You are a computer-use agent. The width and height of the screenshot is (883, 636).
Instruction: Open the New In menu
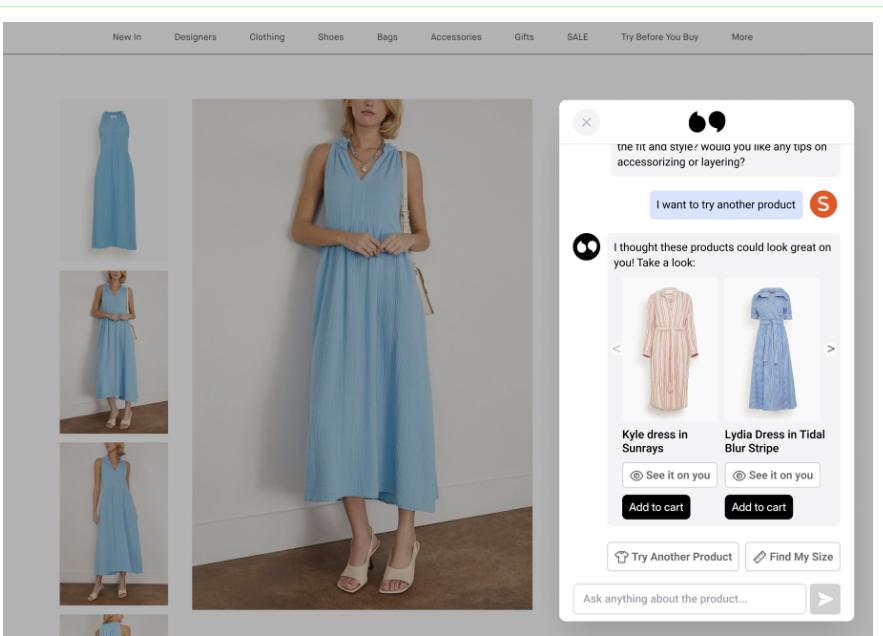[127, 37]
